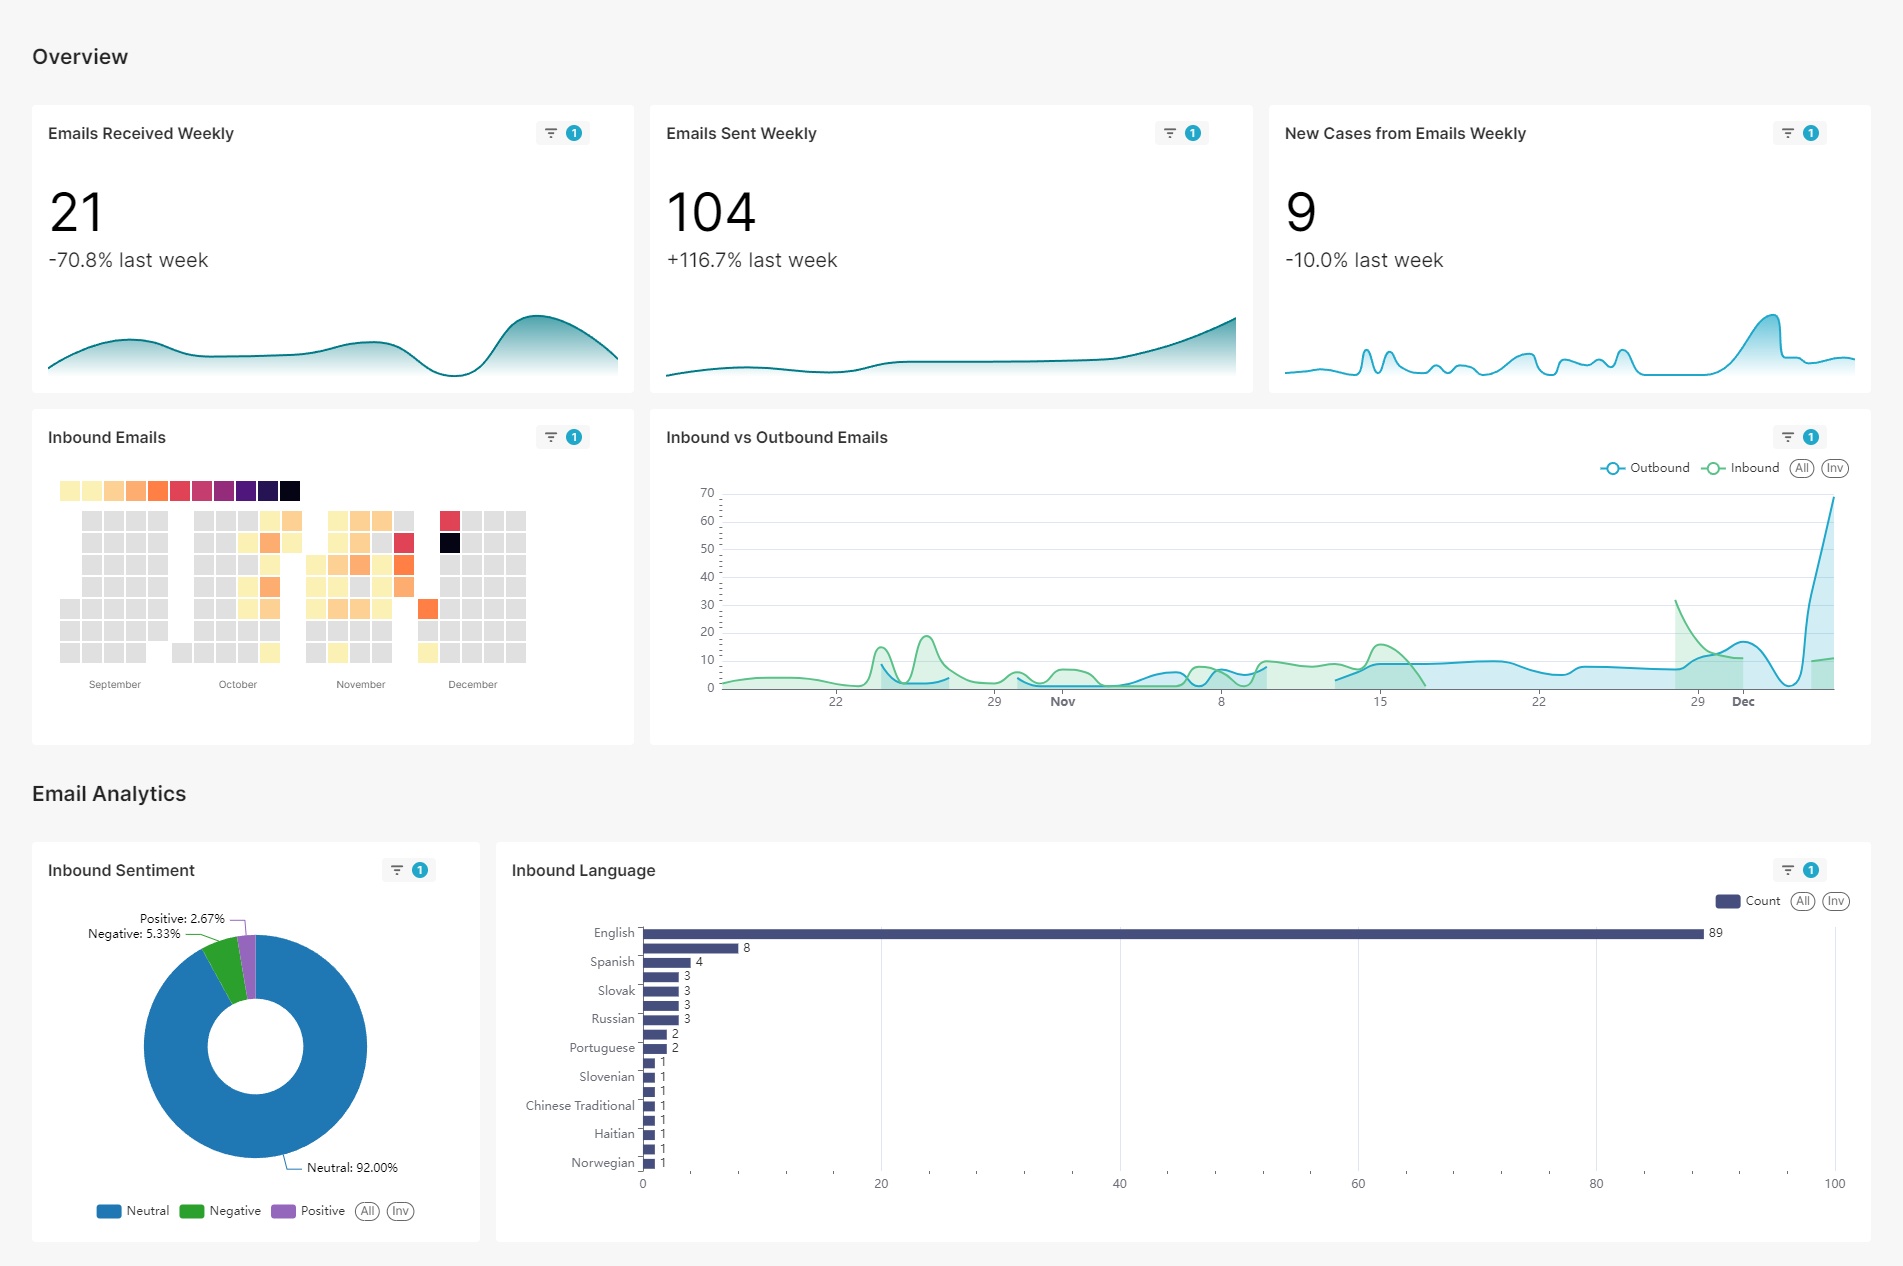Click the All button on Inbound vs Outbound legend
Screen dimensions: 1903x1266
[1801, 467]
